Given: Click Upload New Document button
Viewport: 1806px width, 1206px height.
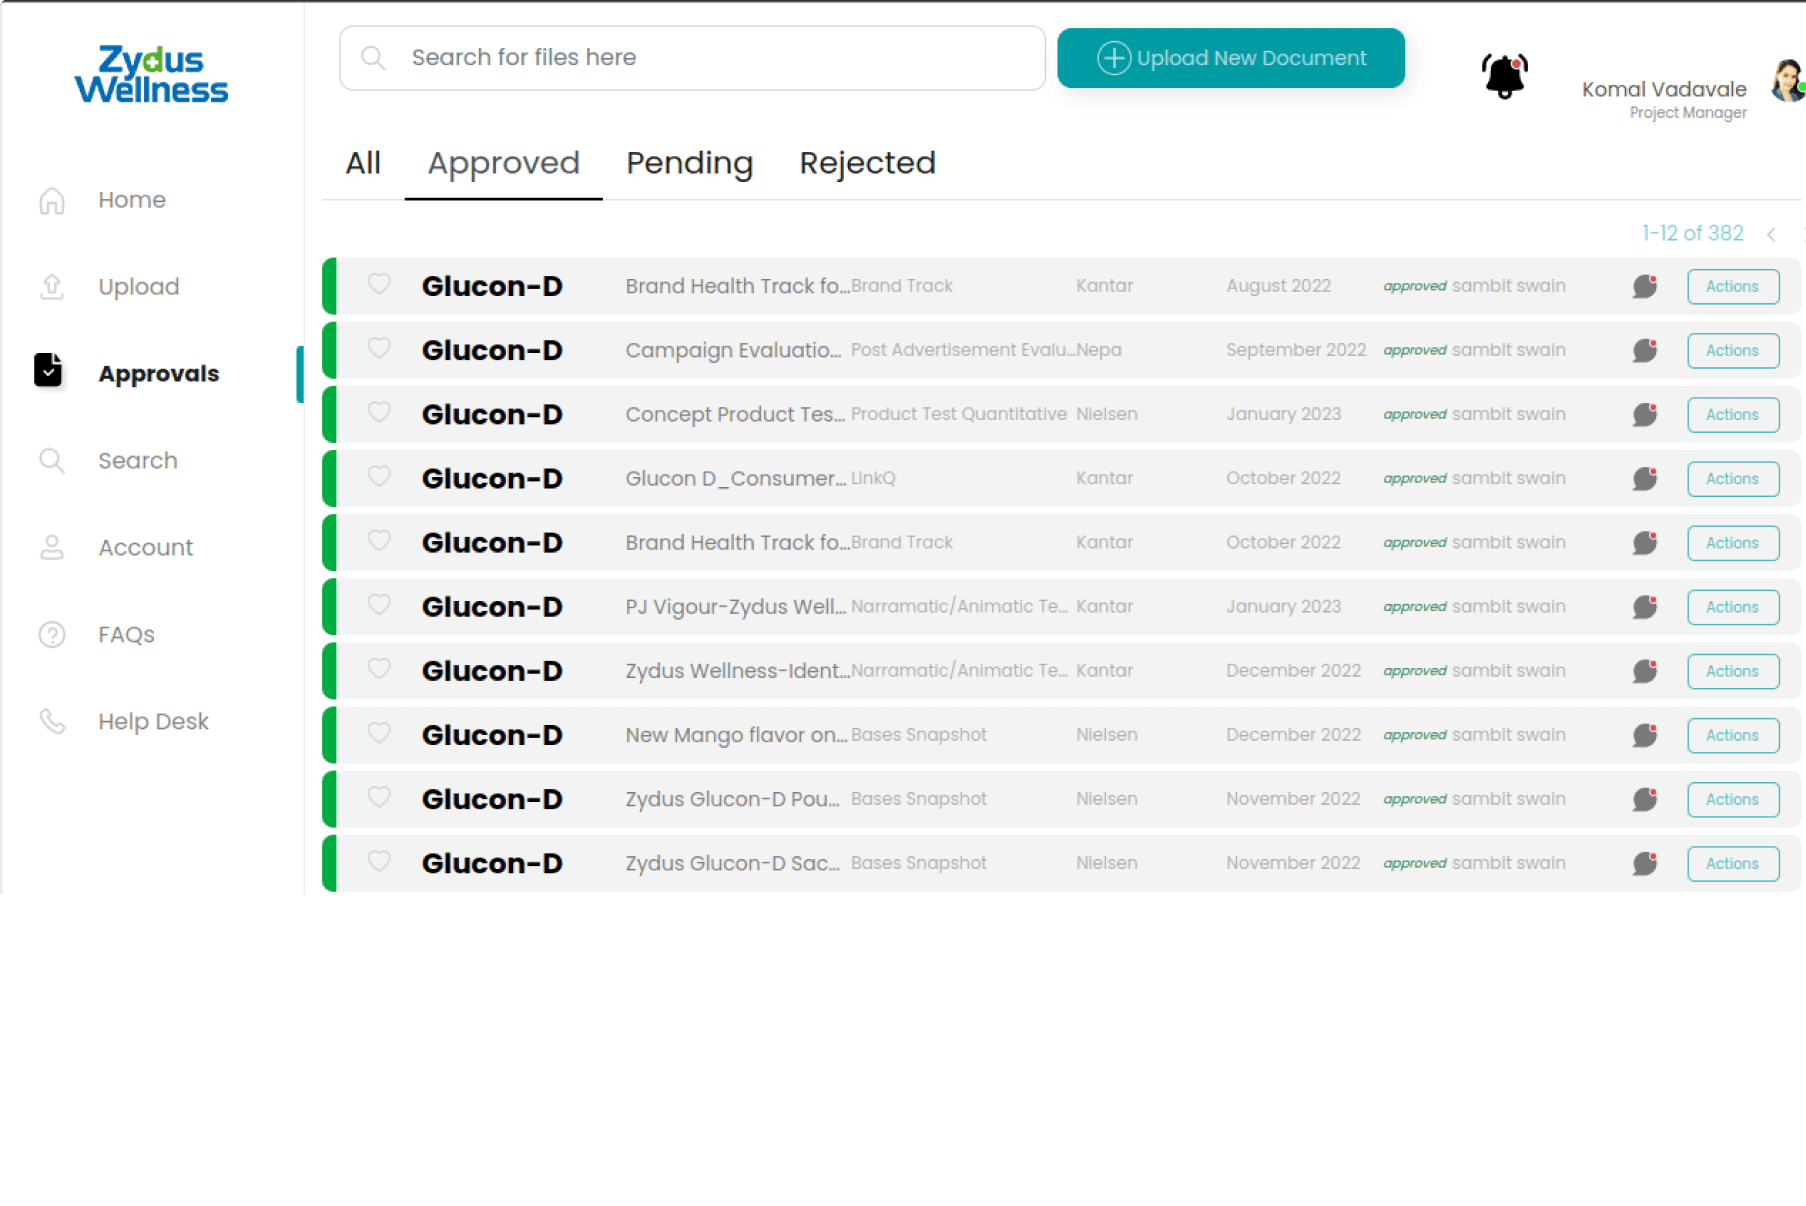Looking at the screenshot, I should pos(1231,58).
